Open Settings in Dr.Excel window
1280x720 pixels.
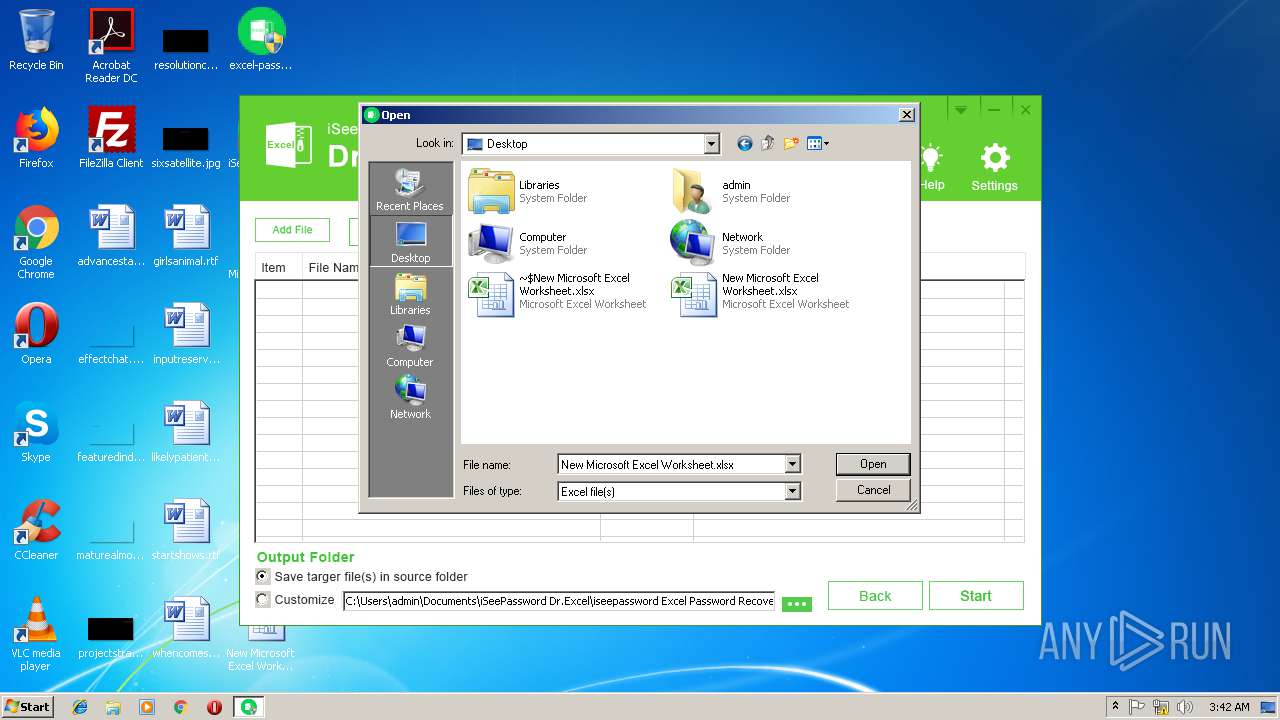(994, 167)
